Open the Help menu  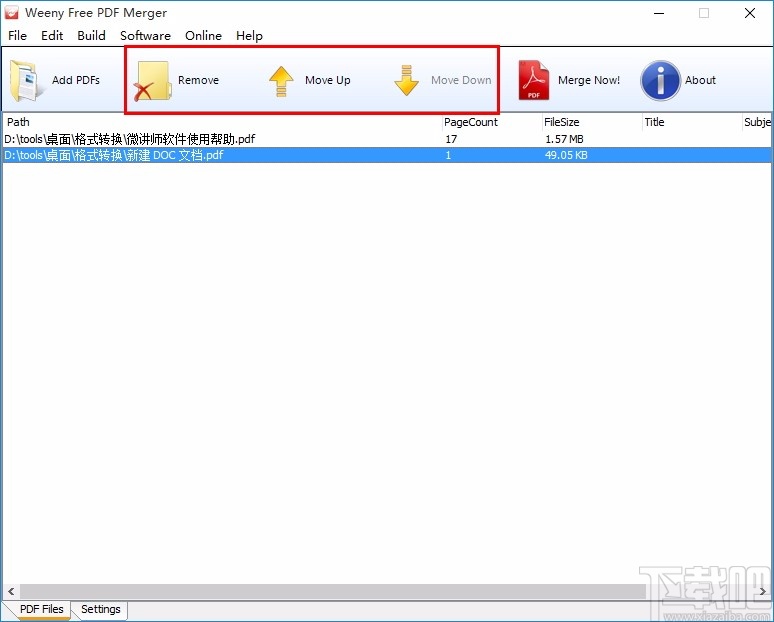(x=249, y=36)
